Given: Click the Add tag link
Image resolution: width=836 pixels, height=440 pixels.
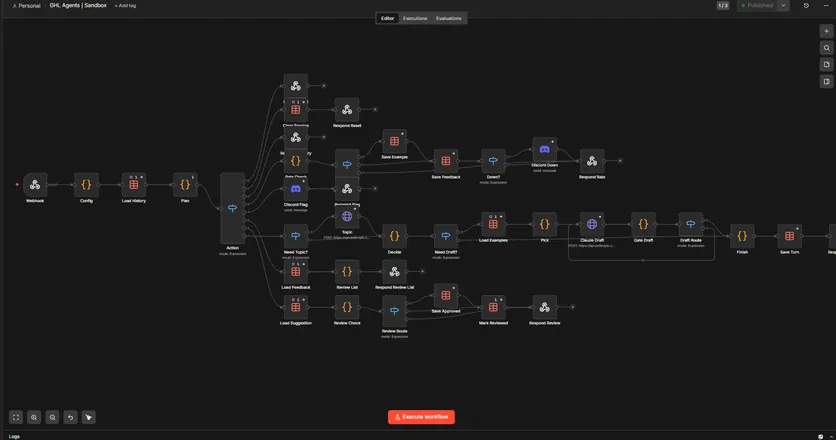Looking at the screenshot, I should (x=125, y=5).
